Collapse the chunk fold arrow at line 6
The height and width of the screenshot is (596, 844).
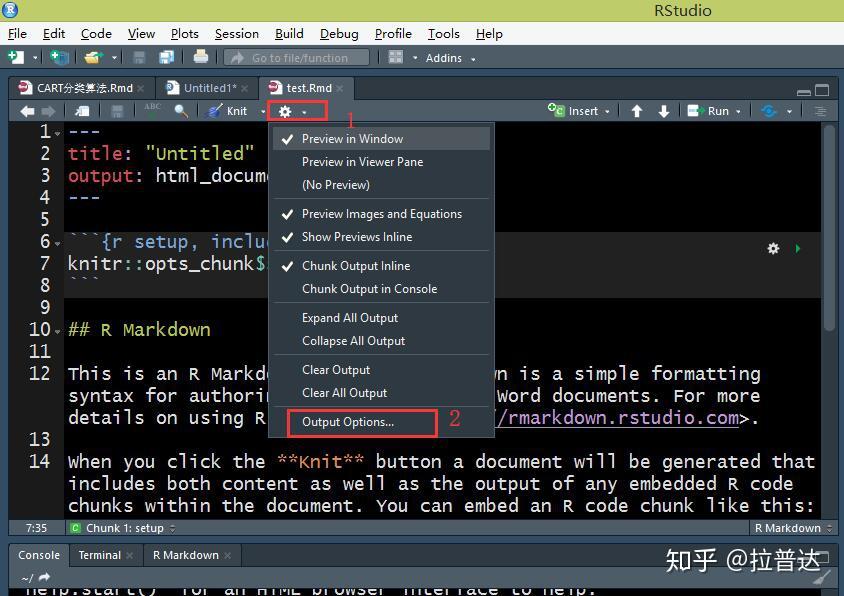(58, 243)
